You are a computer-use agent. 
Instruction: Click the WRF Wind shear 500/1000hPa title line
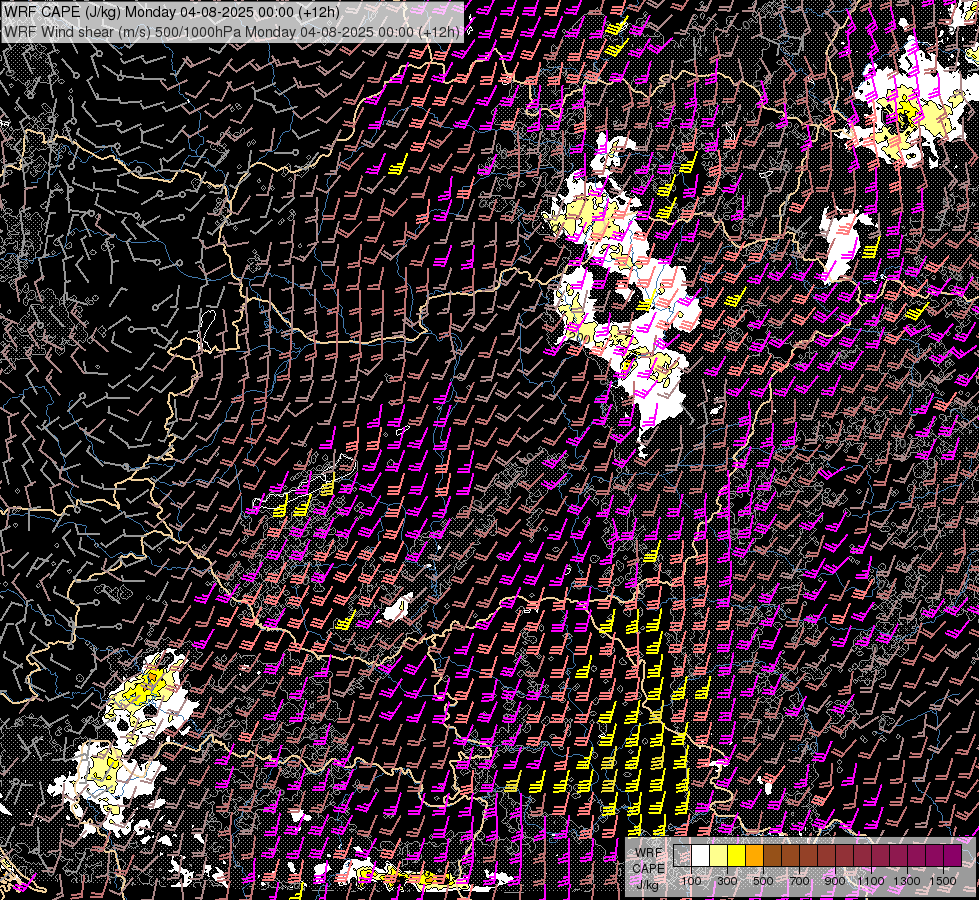(232, 31)
